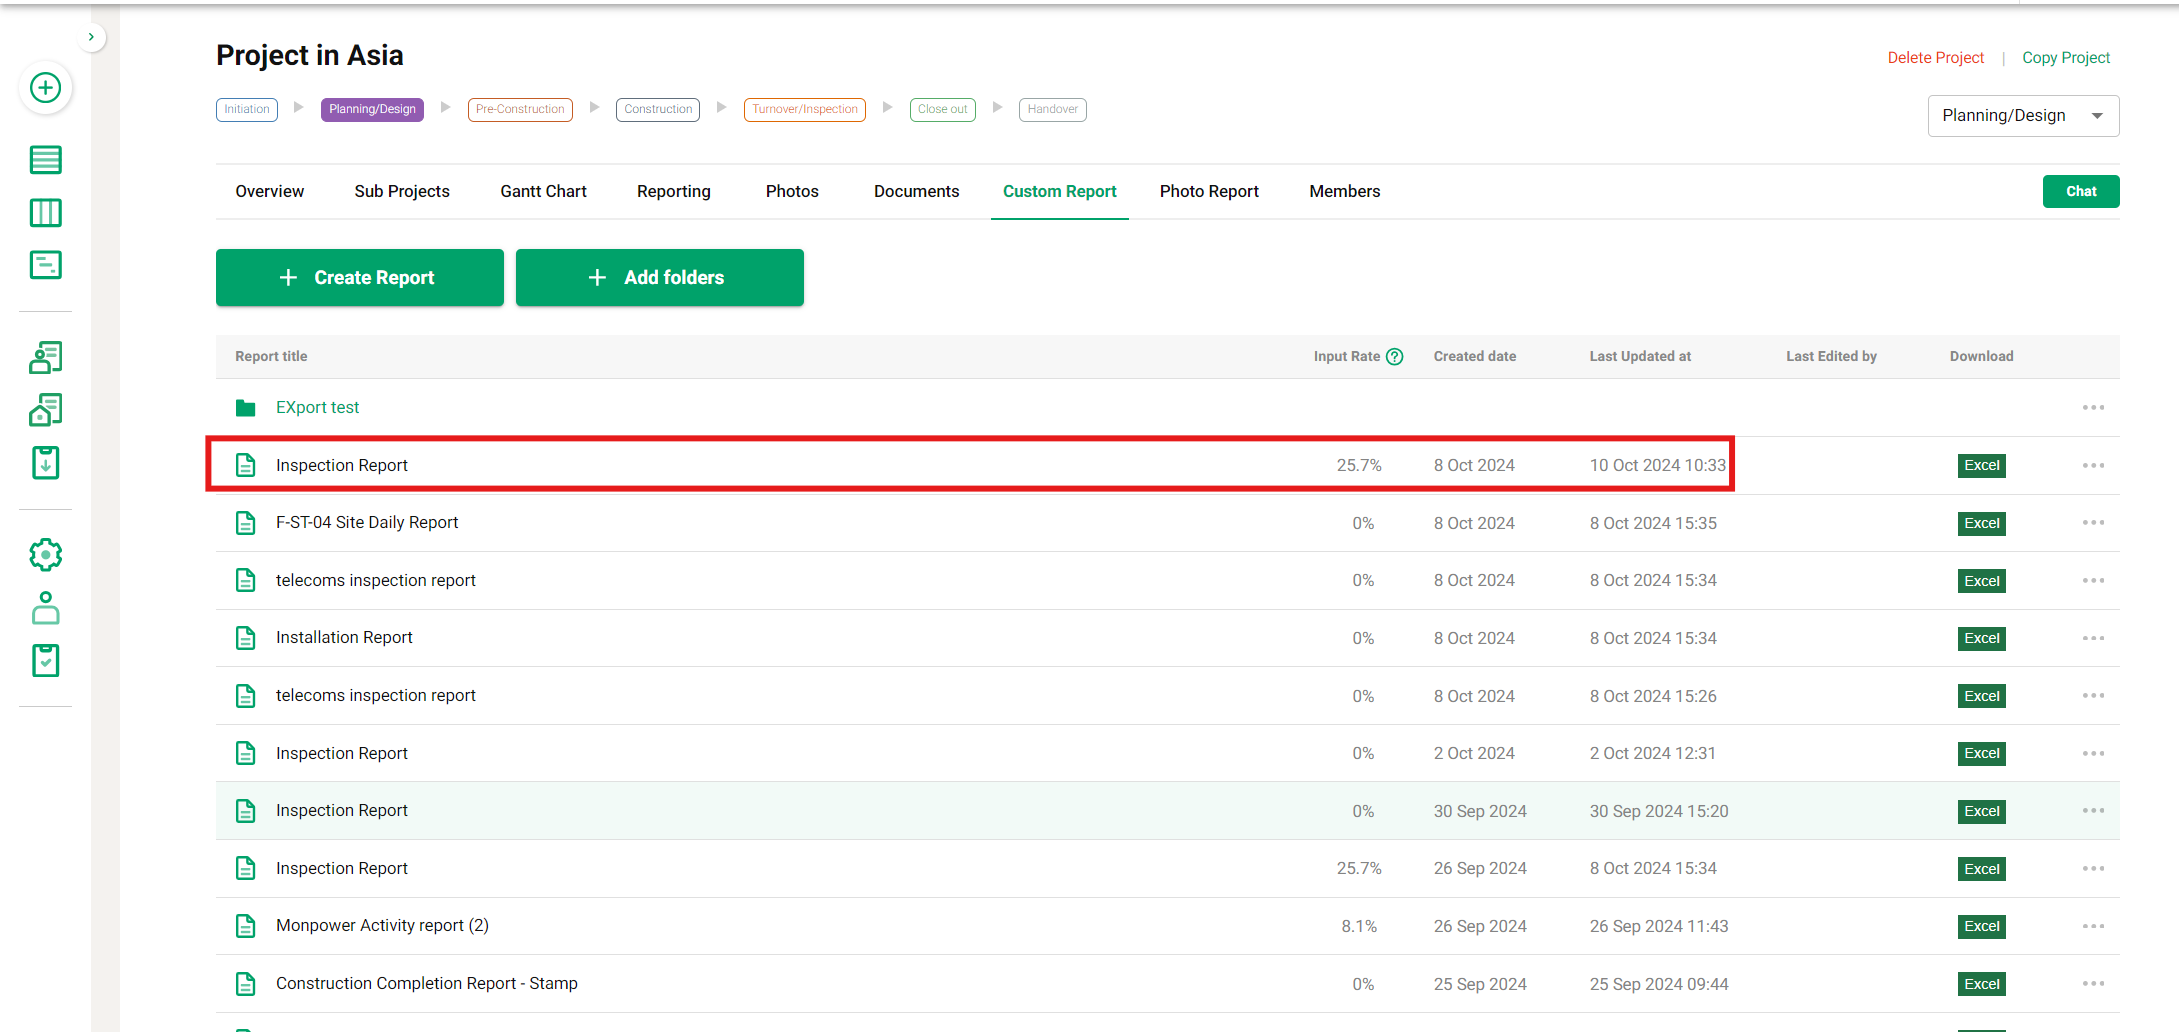Click the Input Rate help question icon
Image resolution: width=2179 pixels, height=1032 pixels.
(1395, 357)
